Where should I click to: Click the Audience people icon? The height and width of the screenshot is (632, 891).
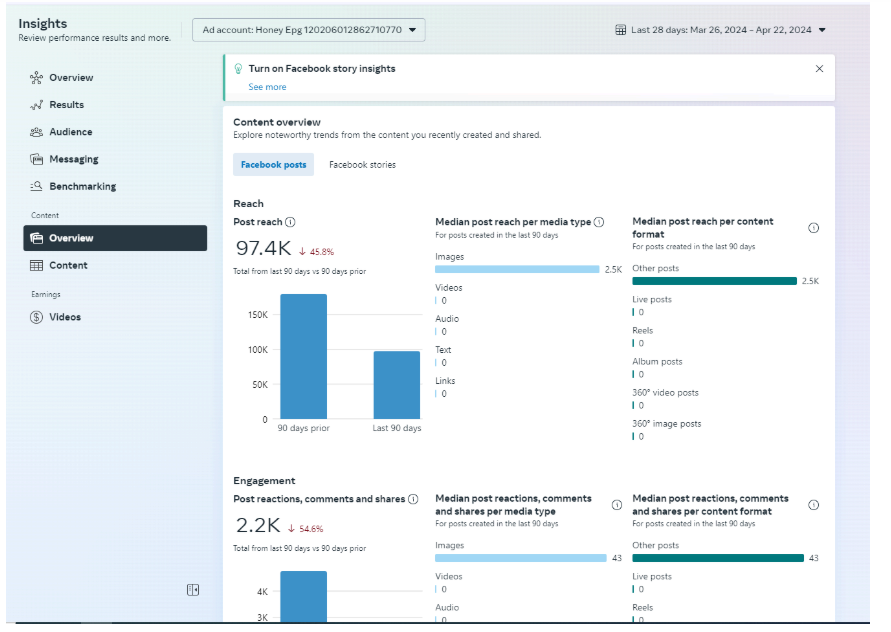37,132
